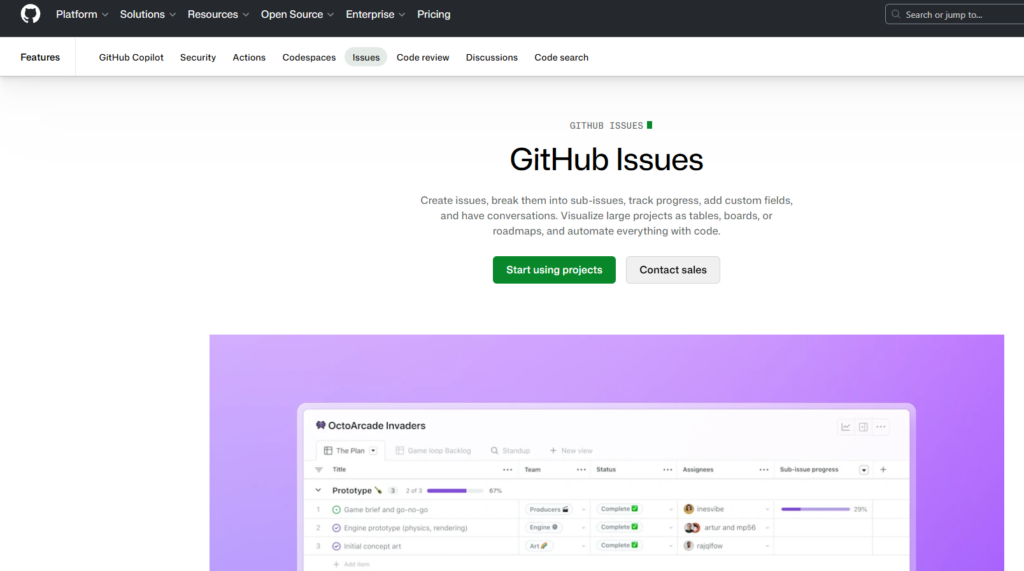Select the Game loop Backlog tab
Screen dimensions: 1024x571
(433, 451)
